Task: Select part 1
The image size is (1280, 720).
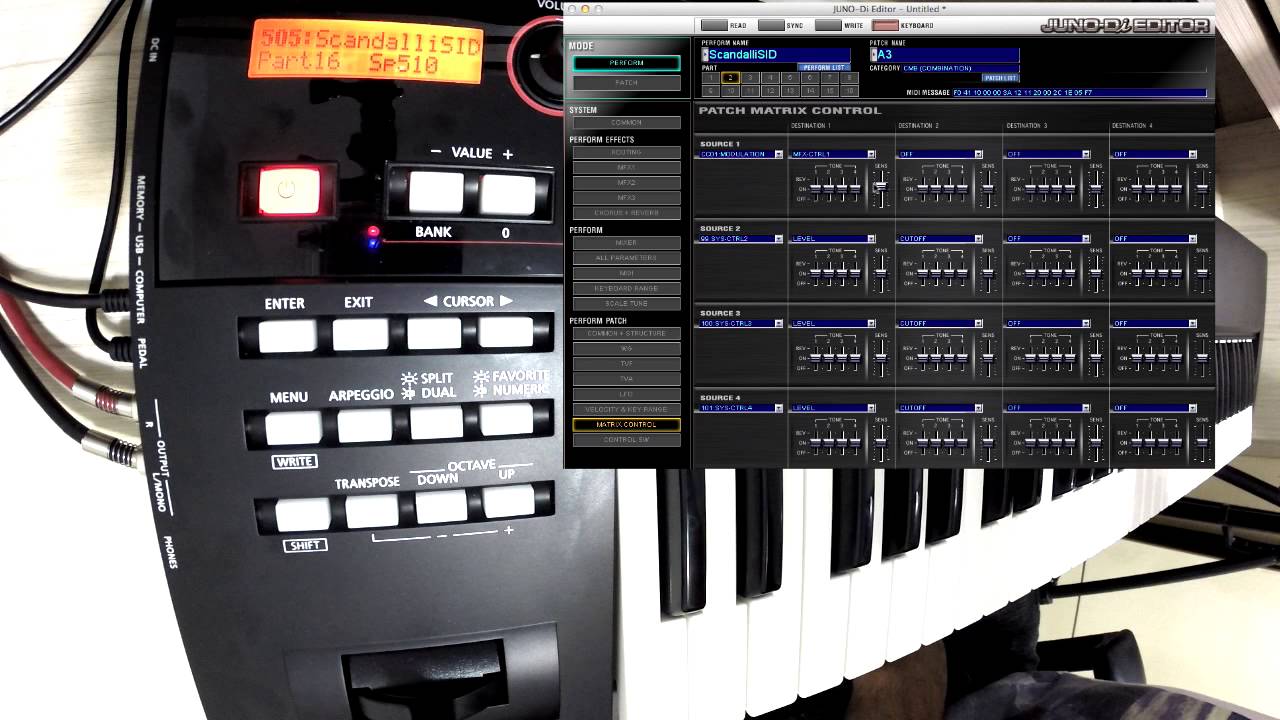Action: [x=711, y=78]
